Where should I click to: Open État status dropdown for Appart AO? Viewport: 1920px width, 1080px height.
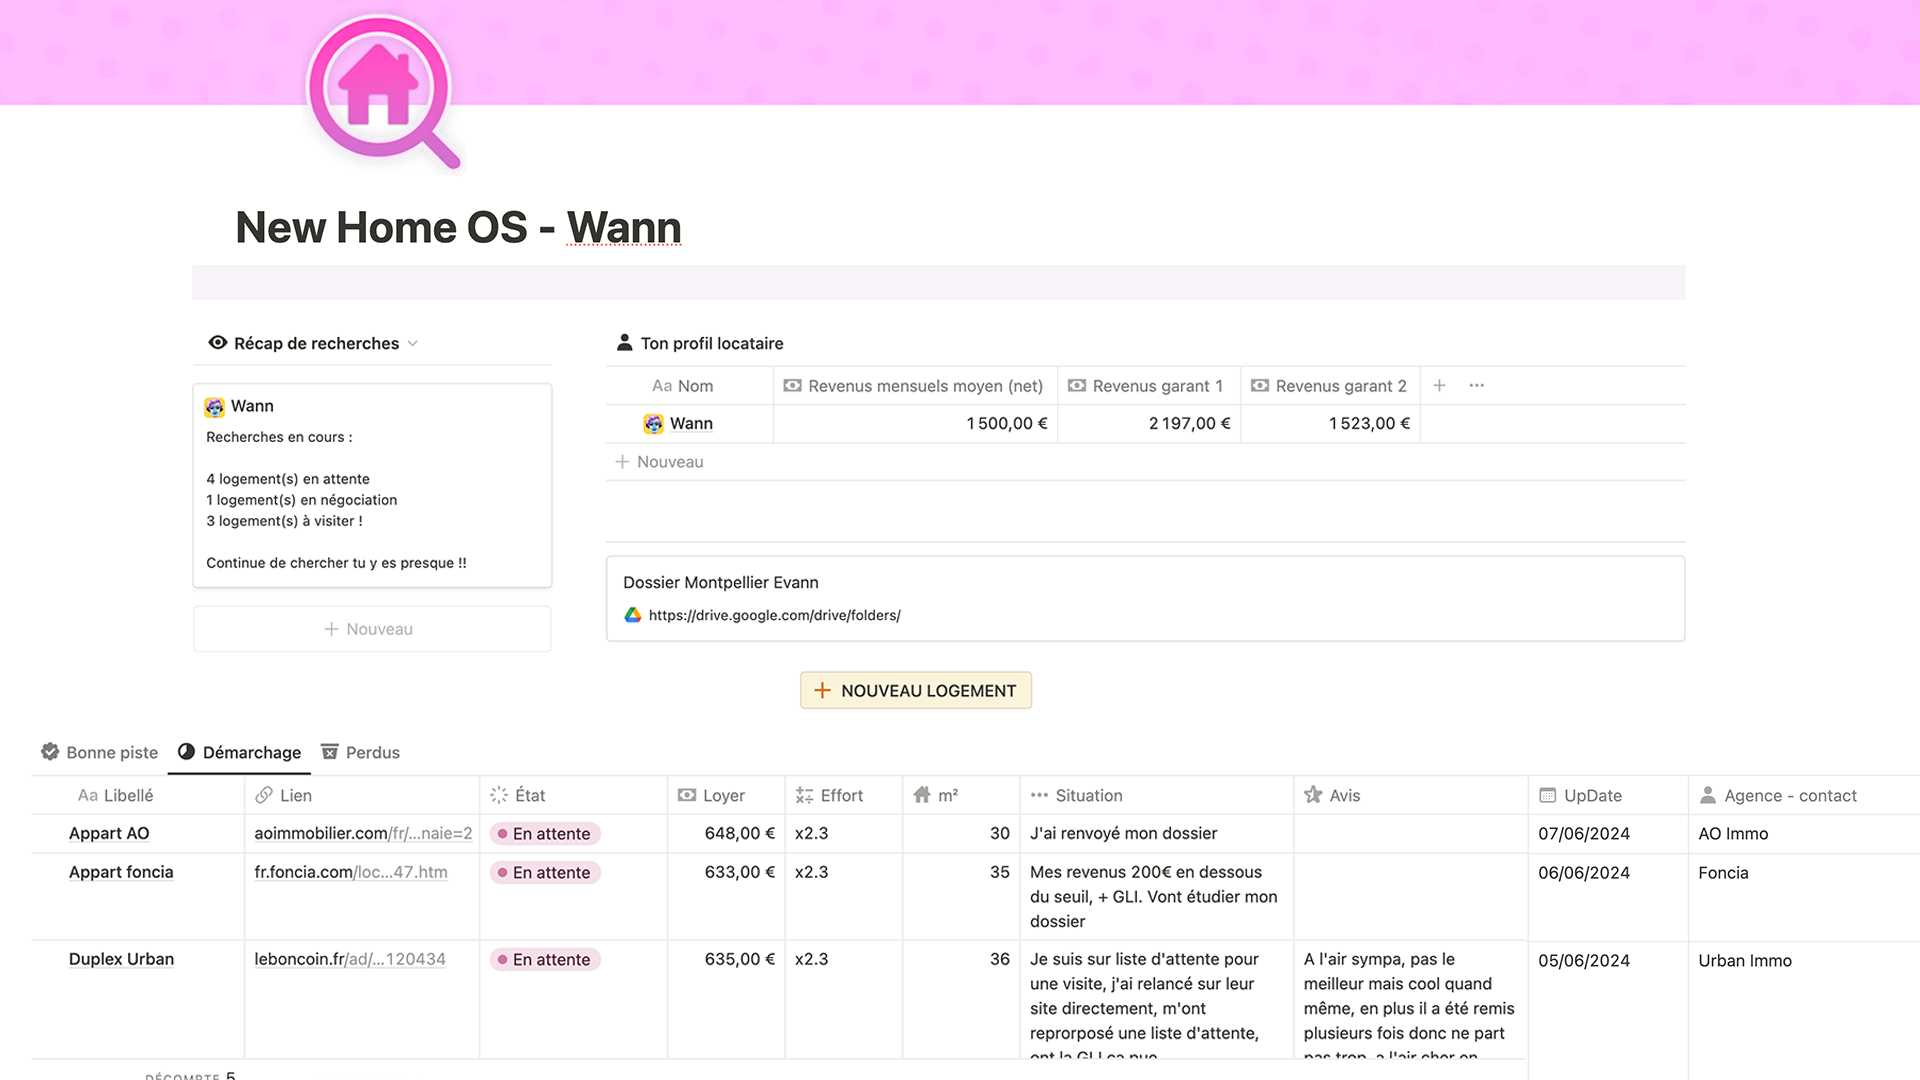click(545, 834)
